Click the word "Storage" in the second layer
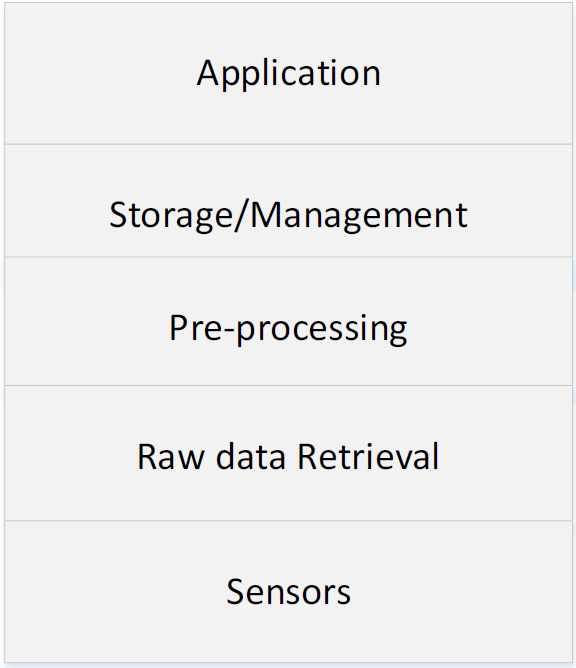 point(171,216)
